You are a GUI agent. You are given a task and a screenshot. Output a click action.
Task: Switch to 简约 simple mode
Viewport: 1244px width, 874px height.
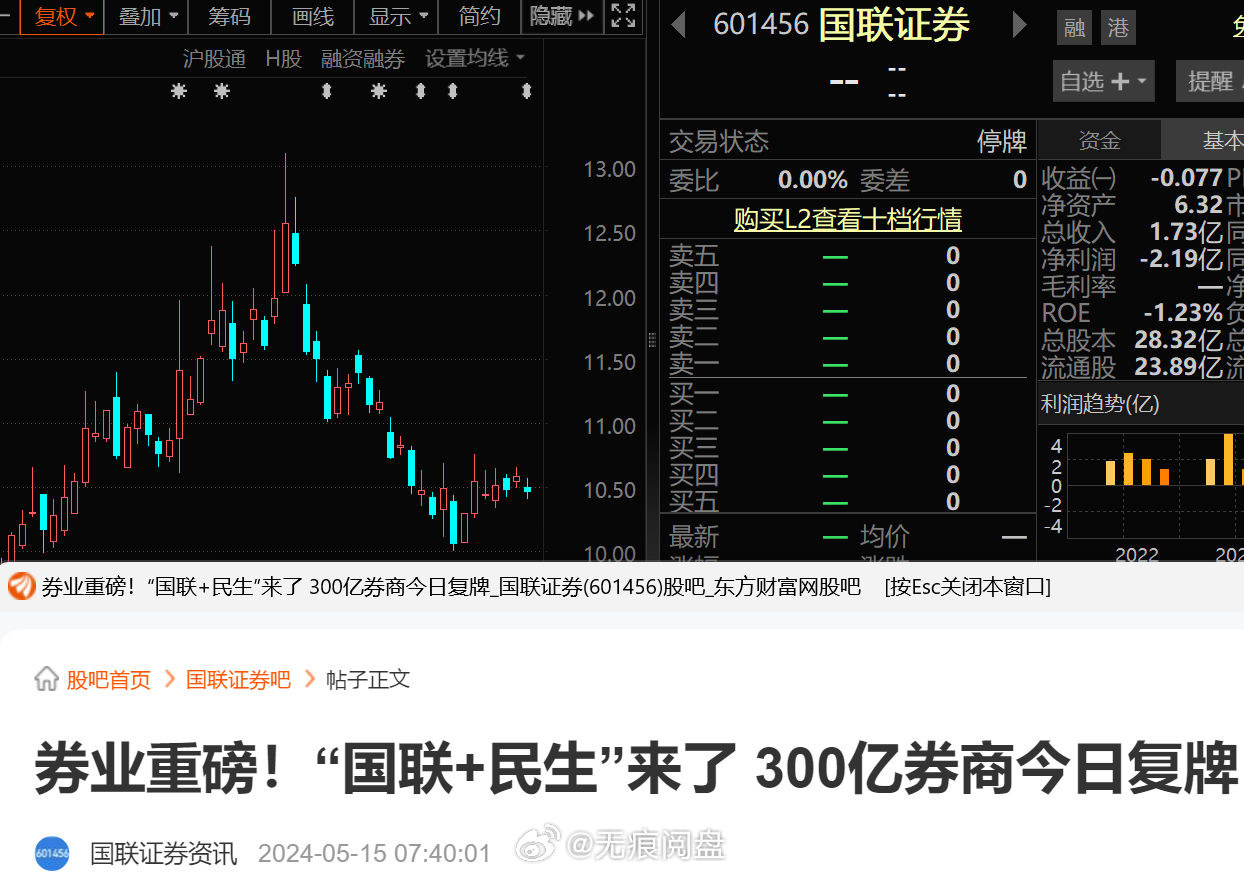[480, 16]
